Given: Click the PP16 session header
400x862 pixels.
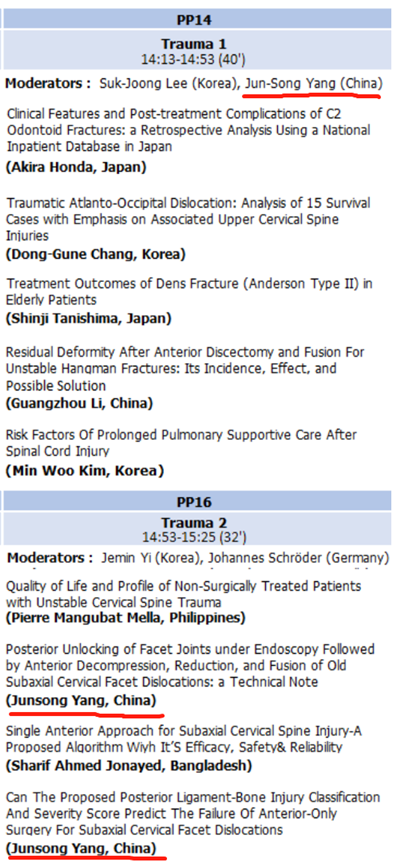Looking at the screenshot, I should click(195, 502).
